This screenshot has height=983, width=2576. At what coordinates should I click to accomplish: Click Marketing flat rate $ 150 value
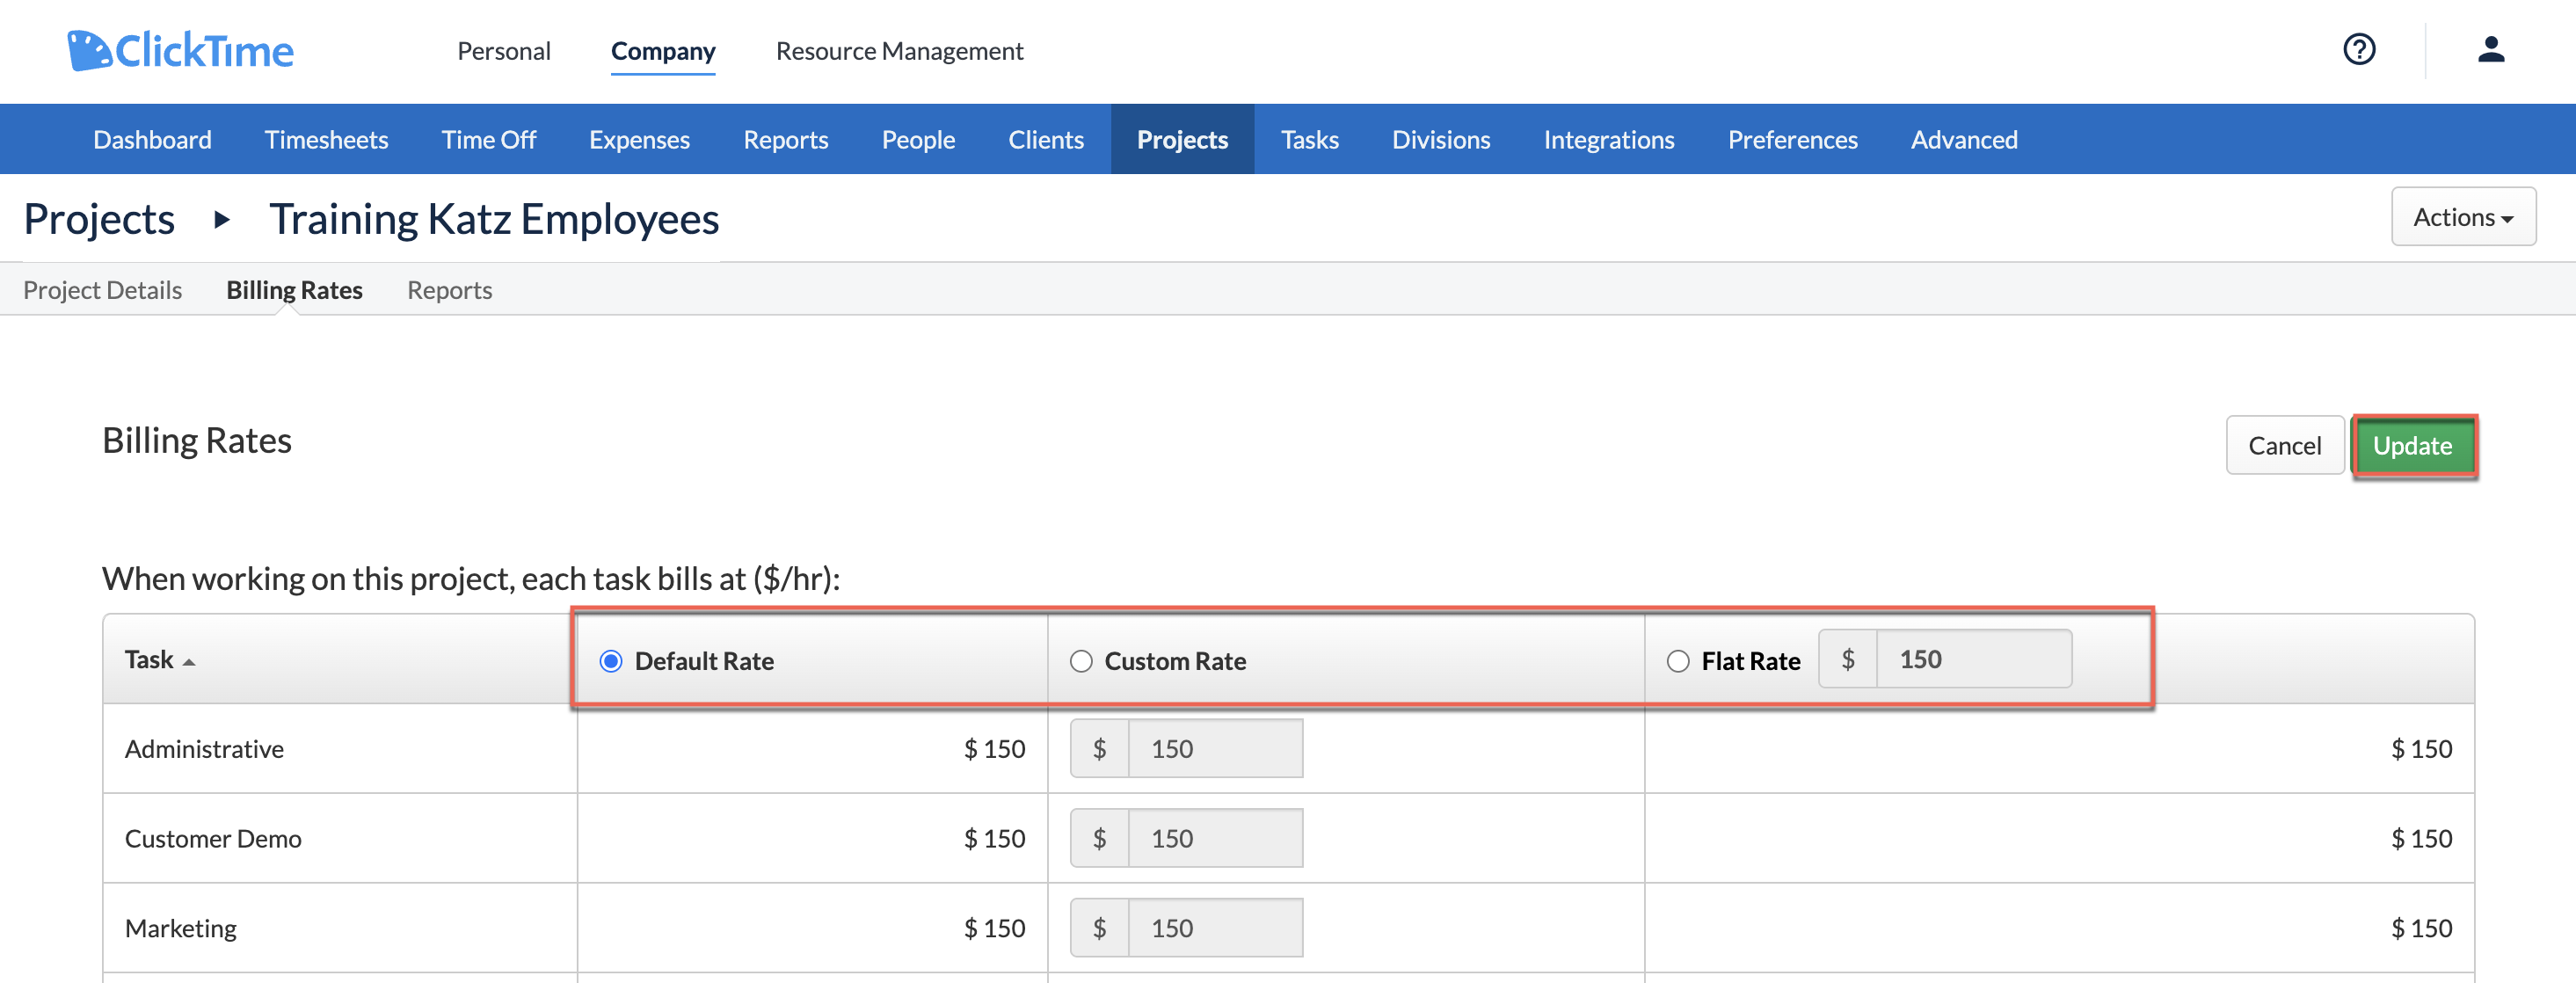pos(2421,929)
